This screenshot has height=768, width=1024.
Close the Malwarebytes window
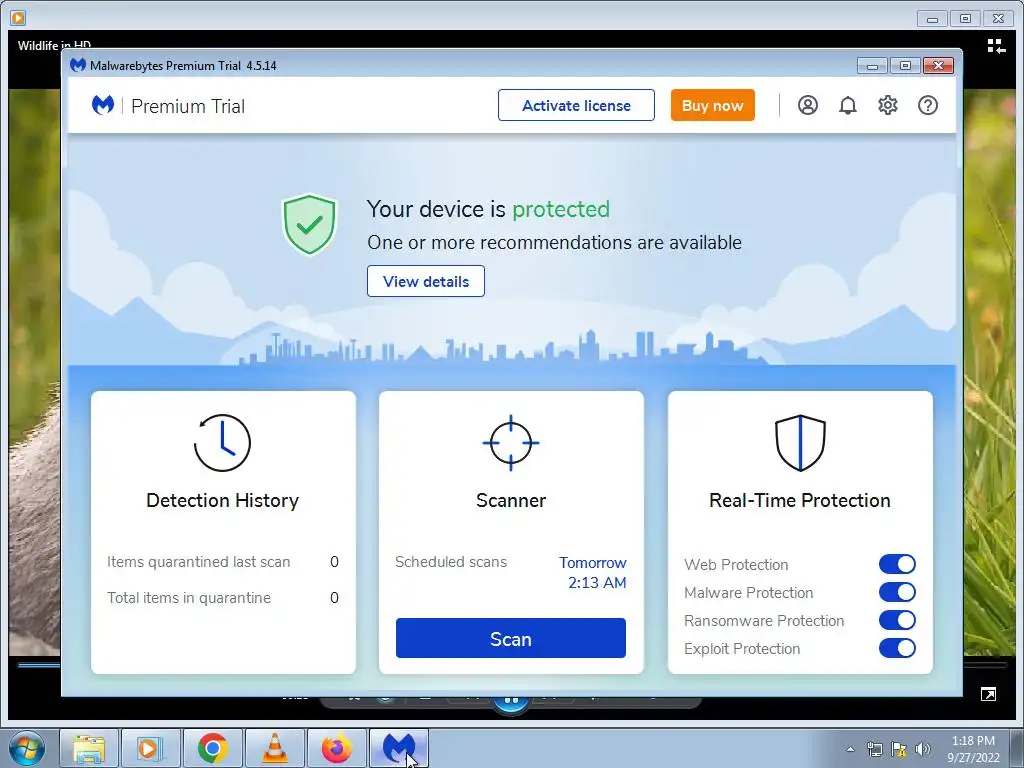pyautogui.click(x=938, y=65)
